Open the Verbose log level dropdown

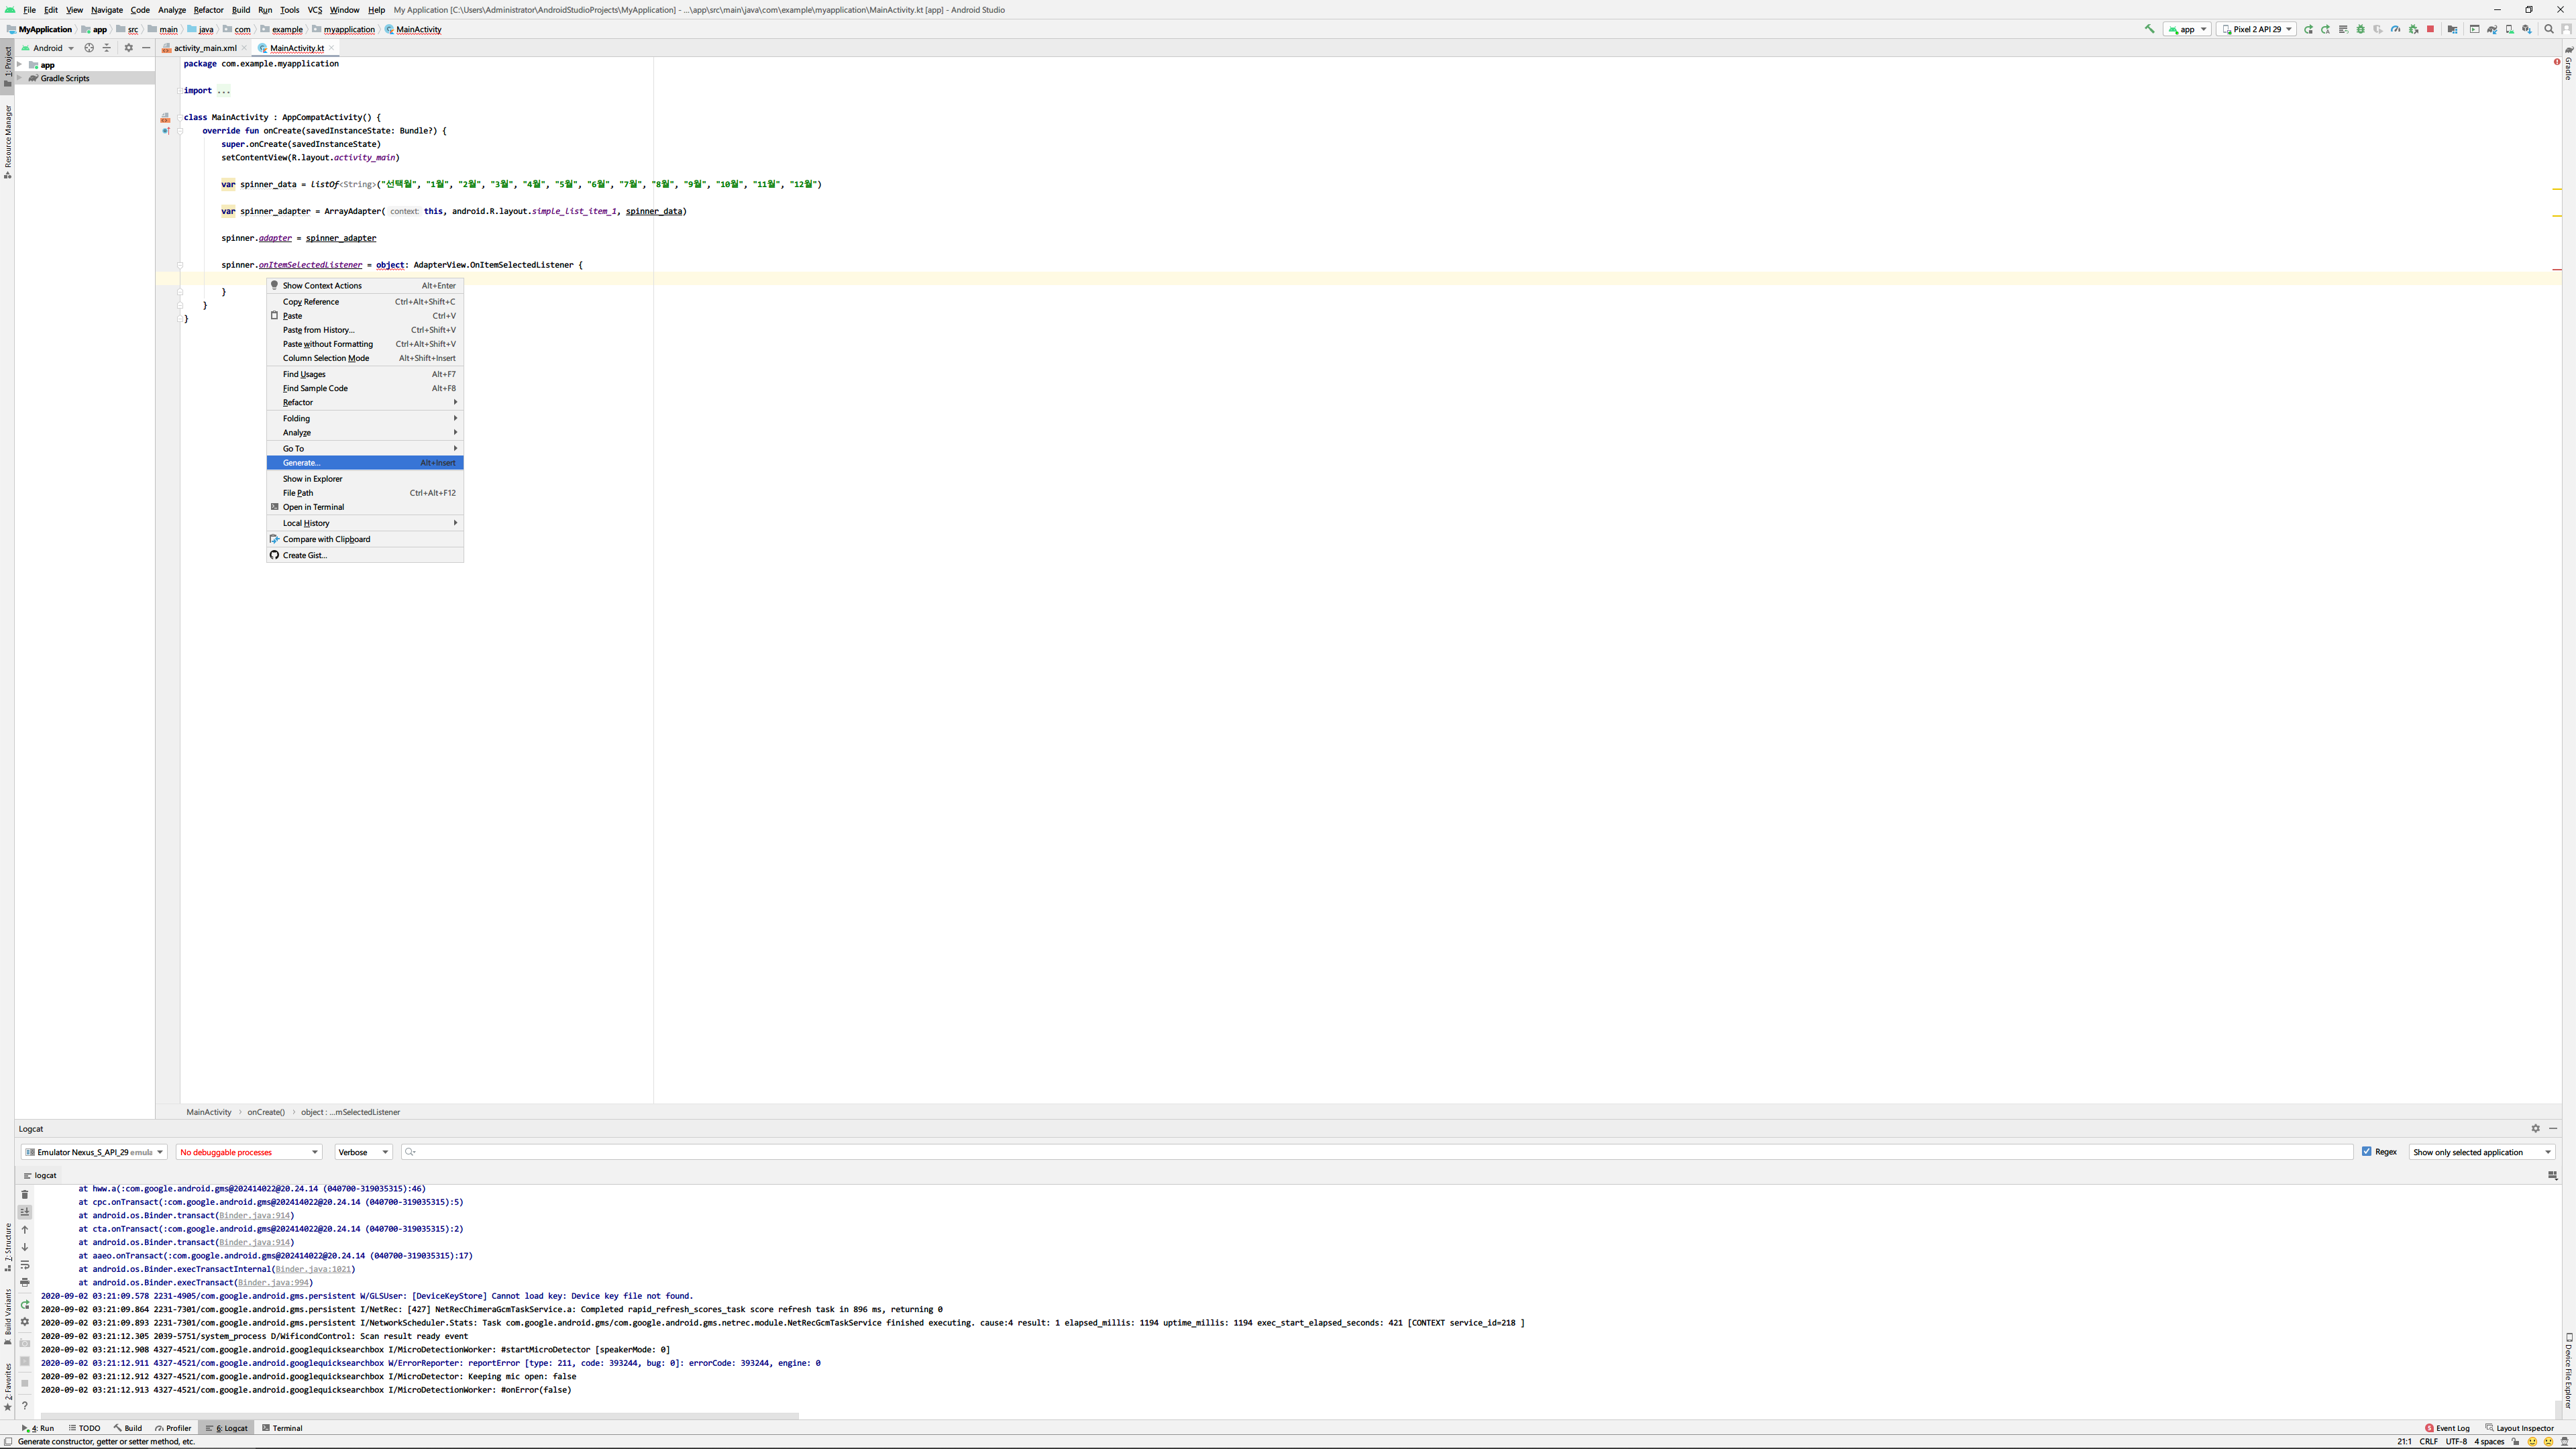(363, 1152)
